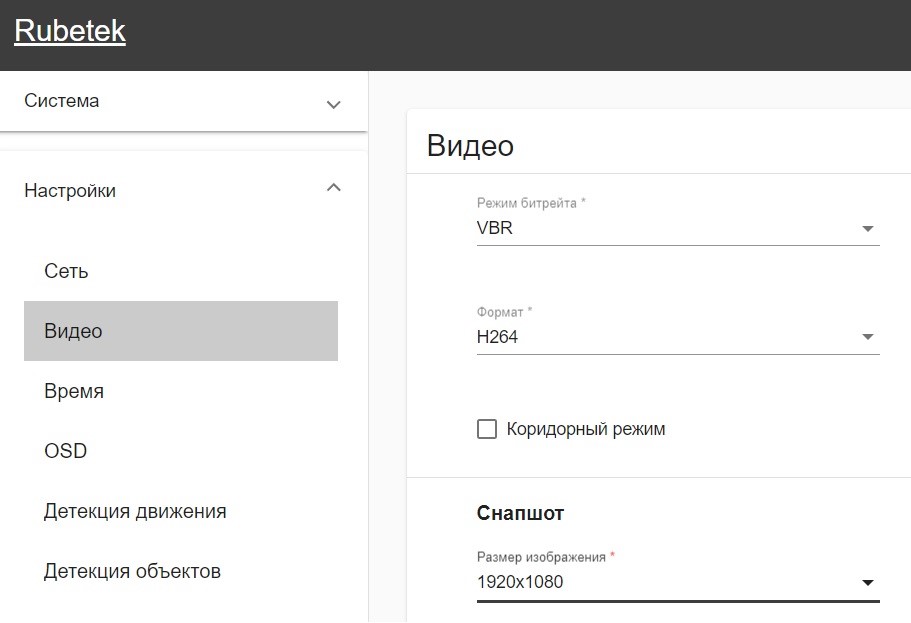Open the Детекция объектов page
911x623 pixels.
point(132,571)
